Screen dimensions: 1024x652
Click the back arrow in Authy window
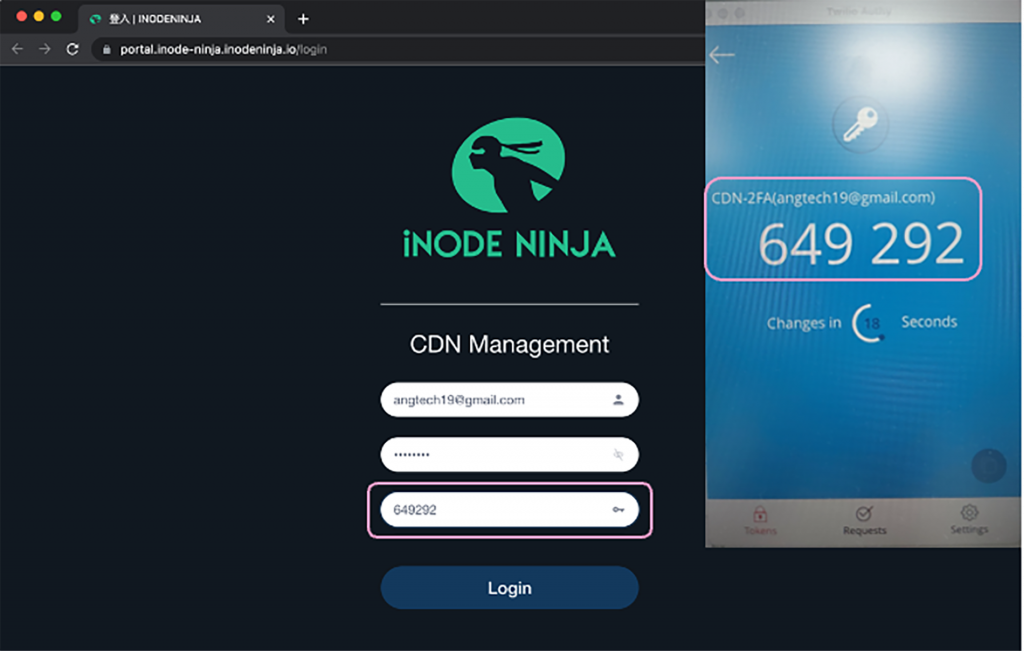pos(722,55)
